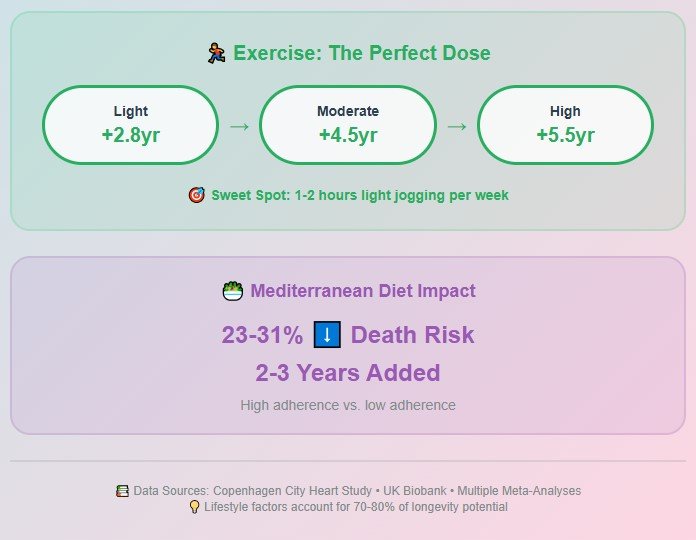Click Lifestyle factors 70-80% footer note

coord(356,507)
